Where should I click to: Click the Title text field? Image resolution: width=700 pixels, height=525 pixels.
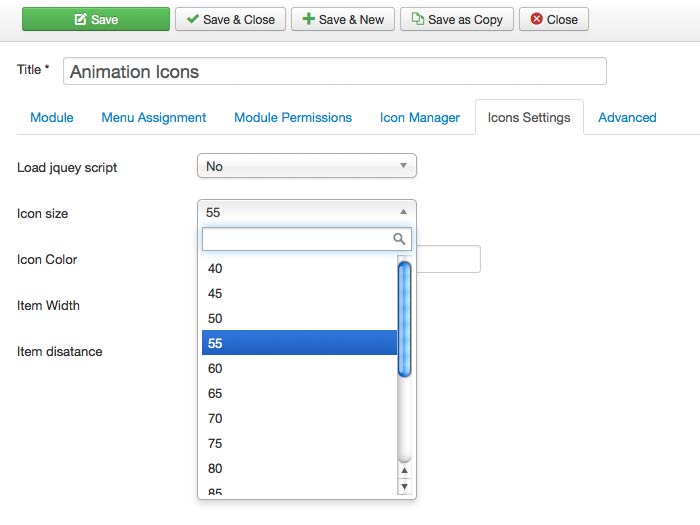[x=335, y=72]
